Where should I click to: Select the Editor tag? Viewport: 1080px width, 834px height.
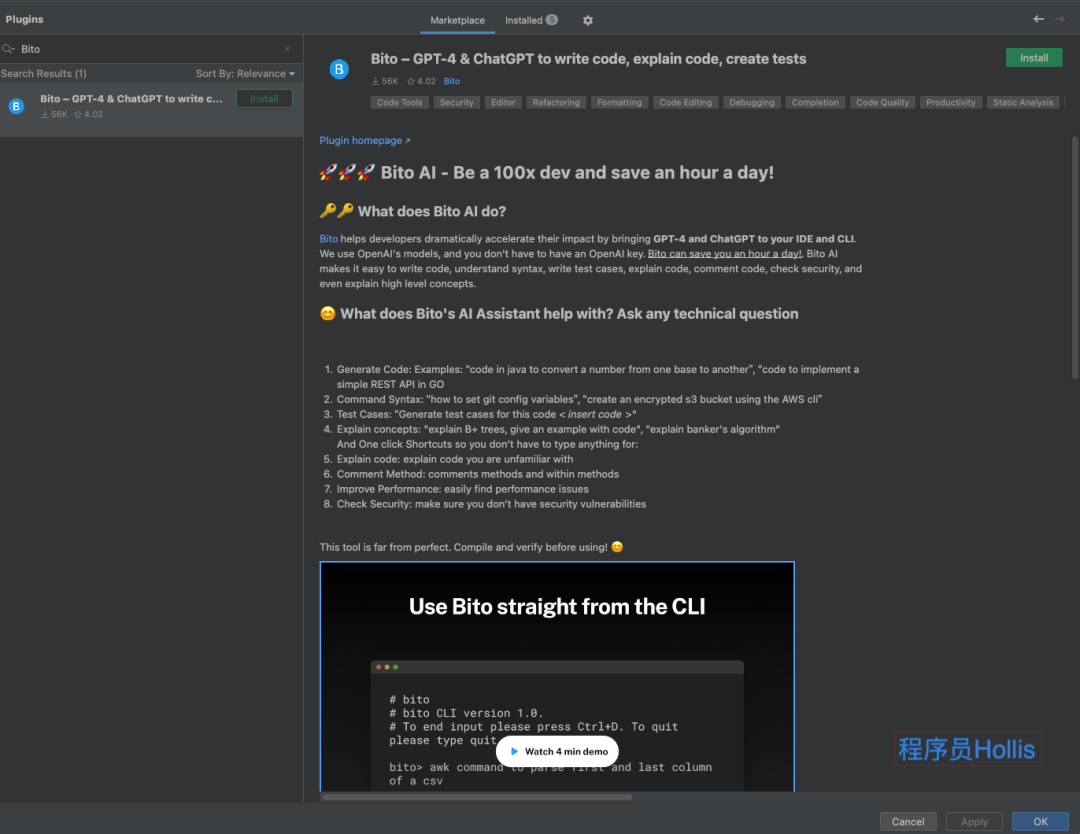coord(503,103)
